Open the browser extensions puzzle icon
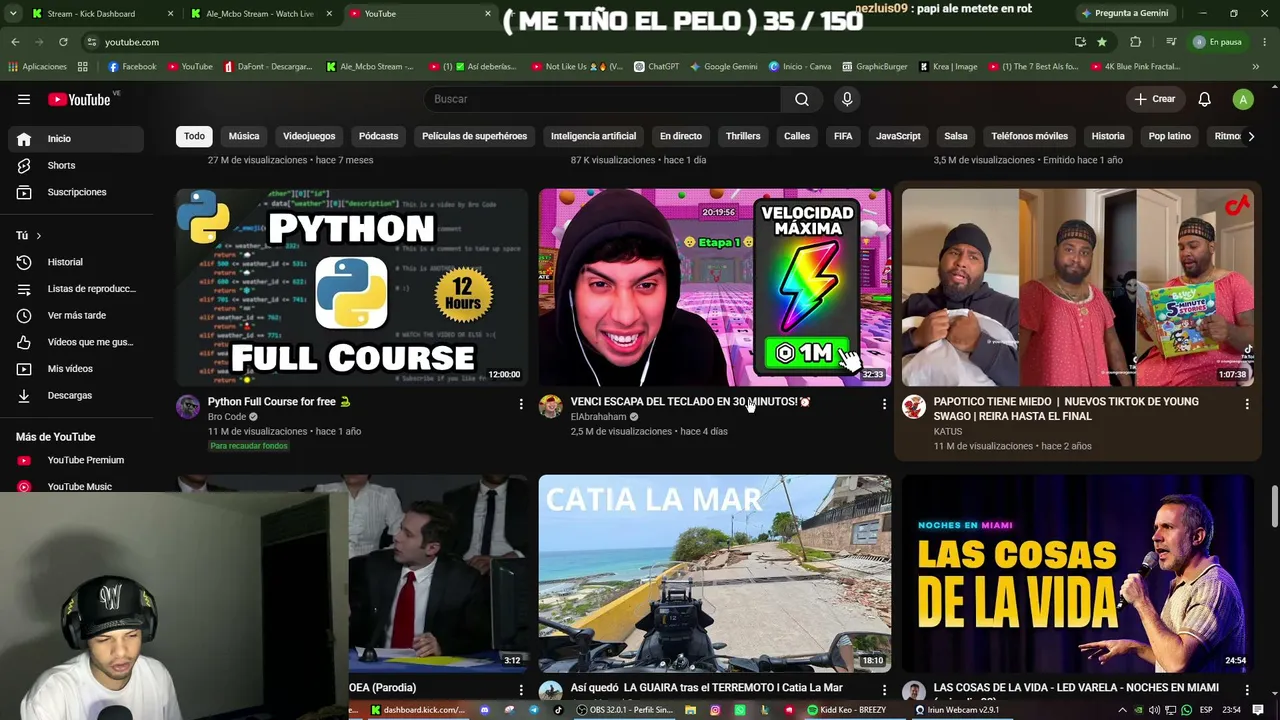 (1135, 42)
